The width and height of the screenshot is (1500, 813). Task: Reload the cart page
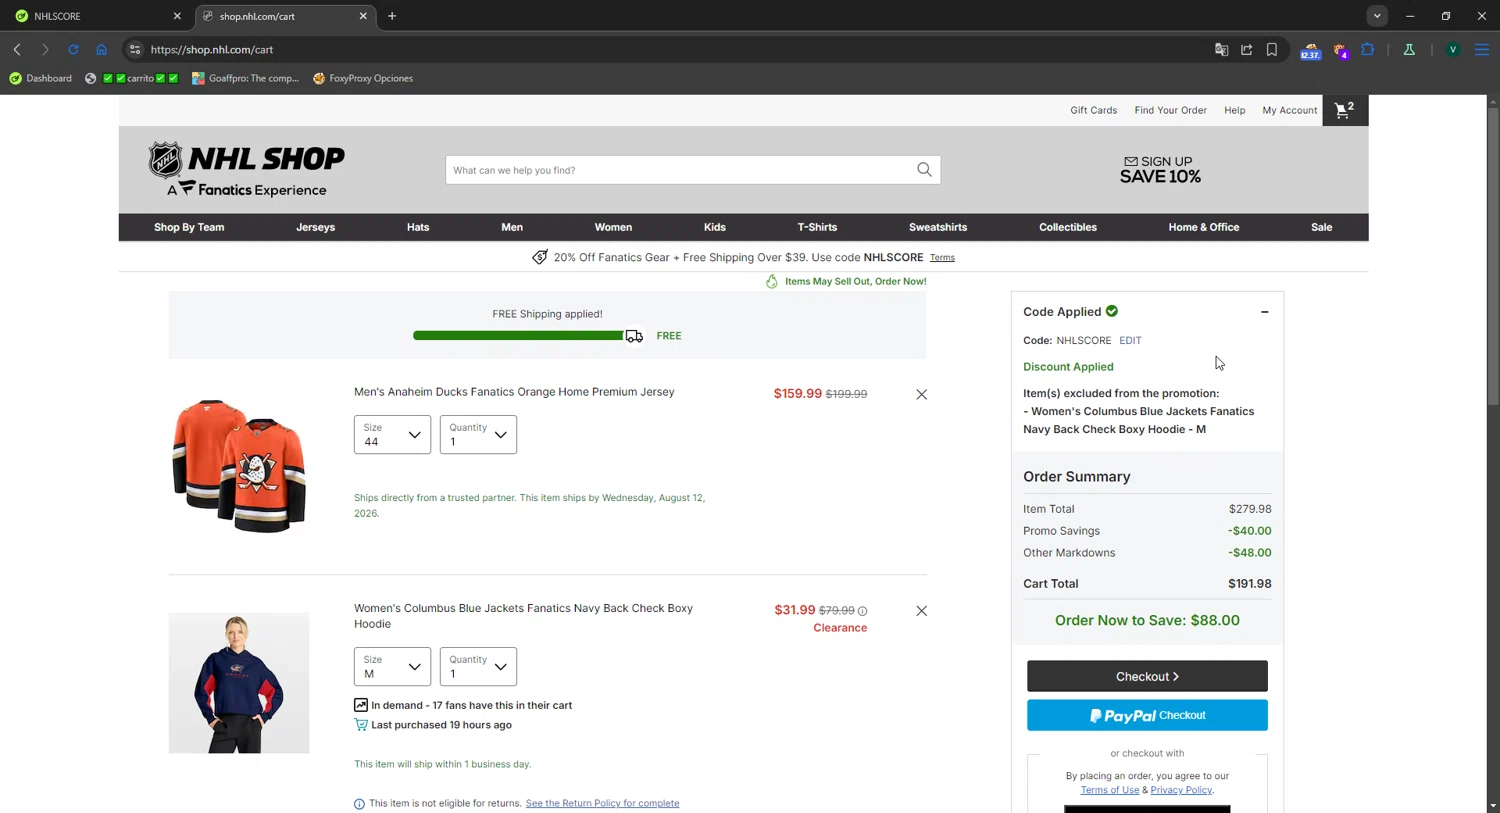point(73,49)
